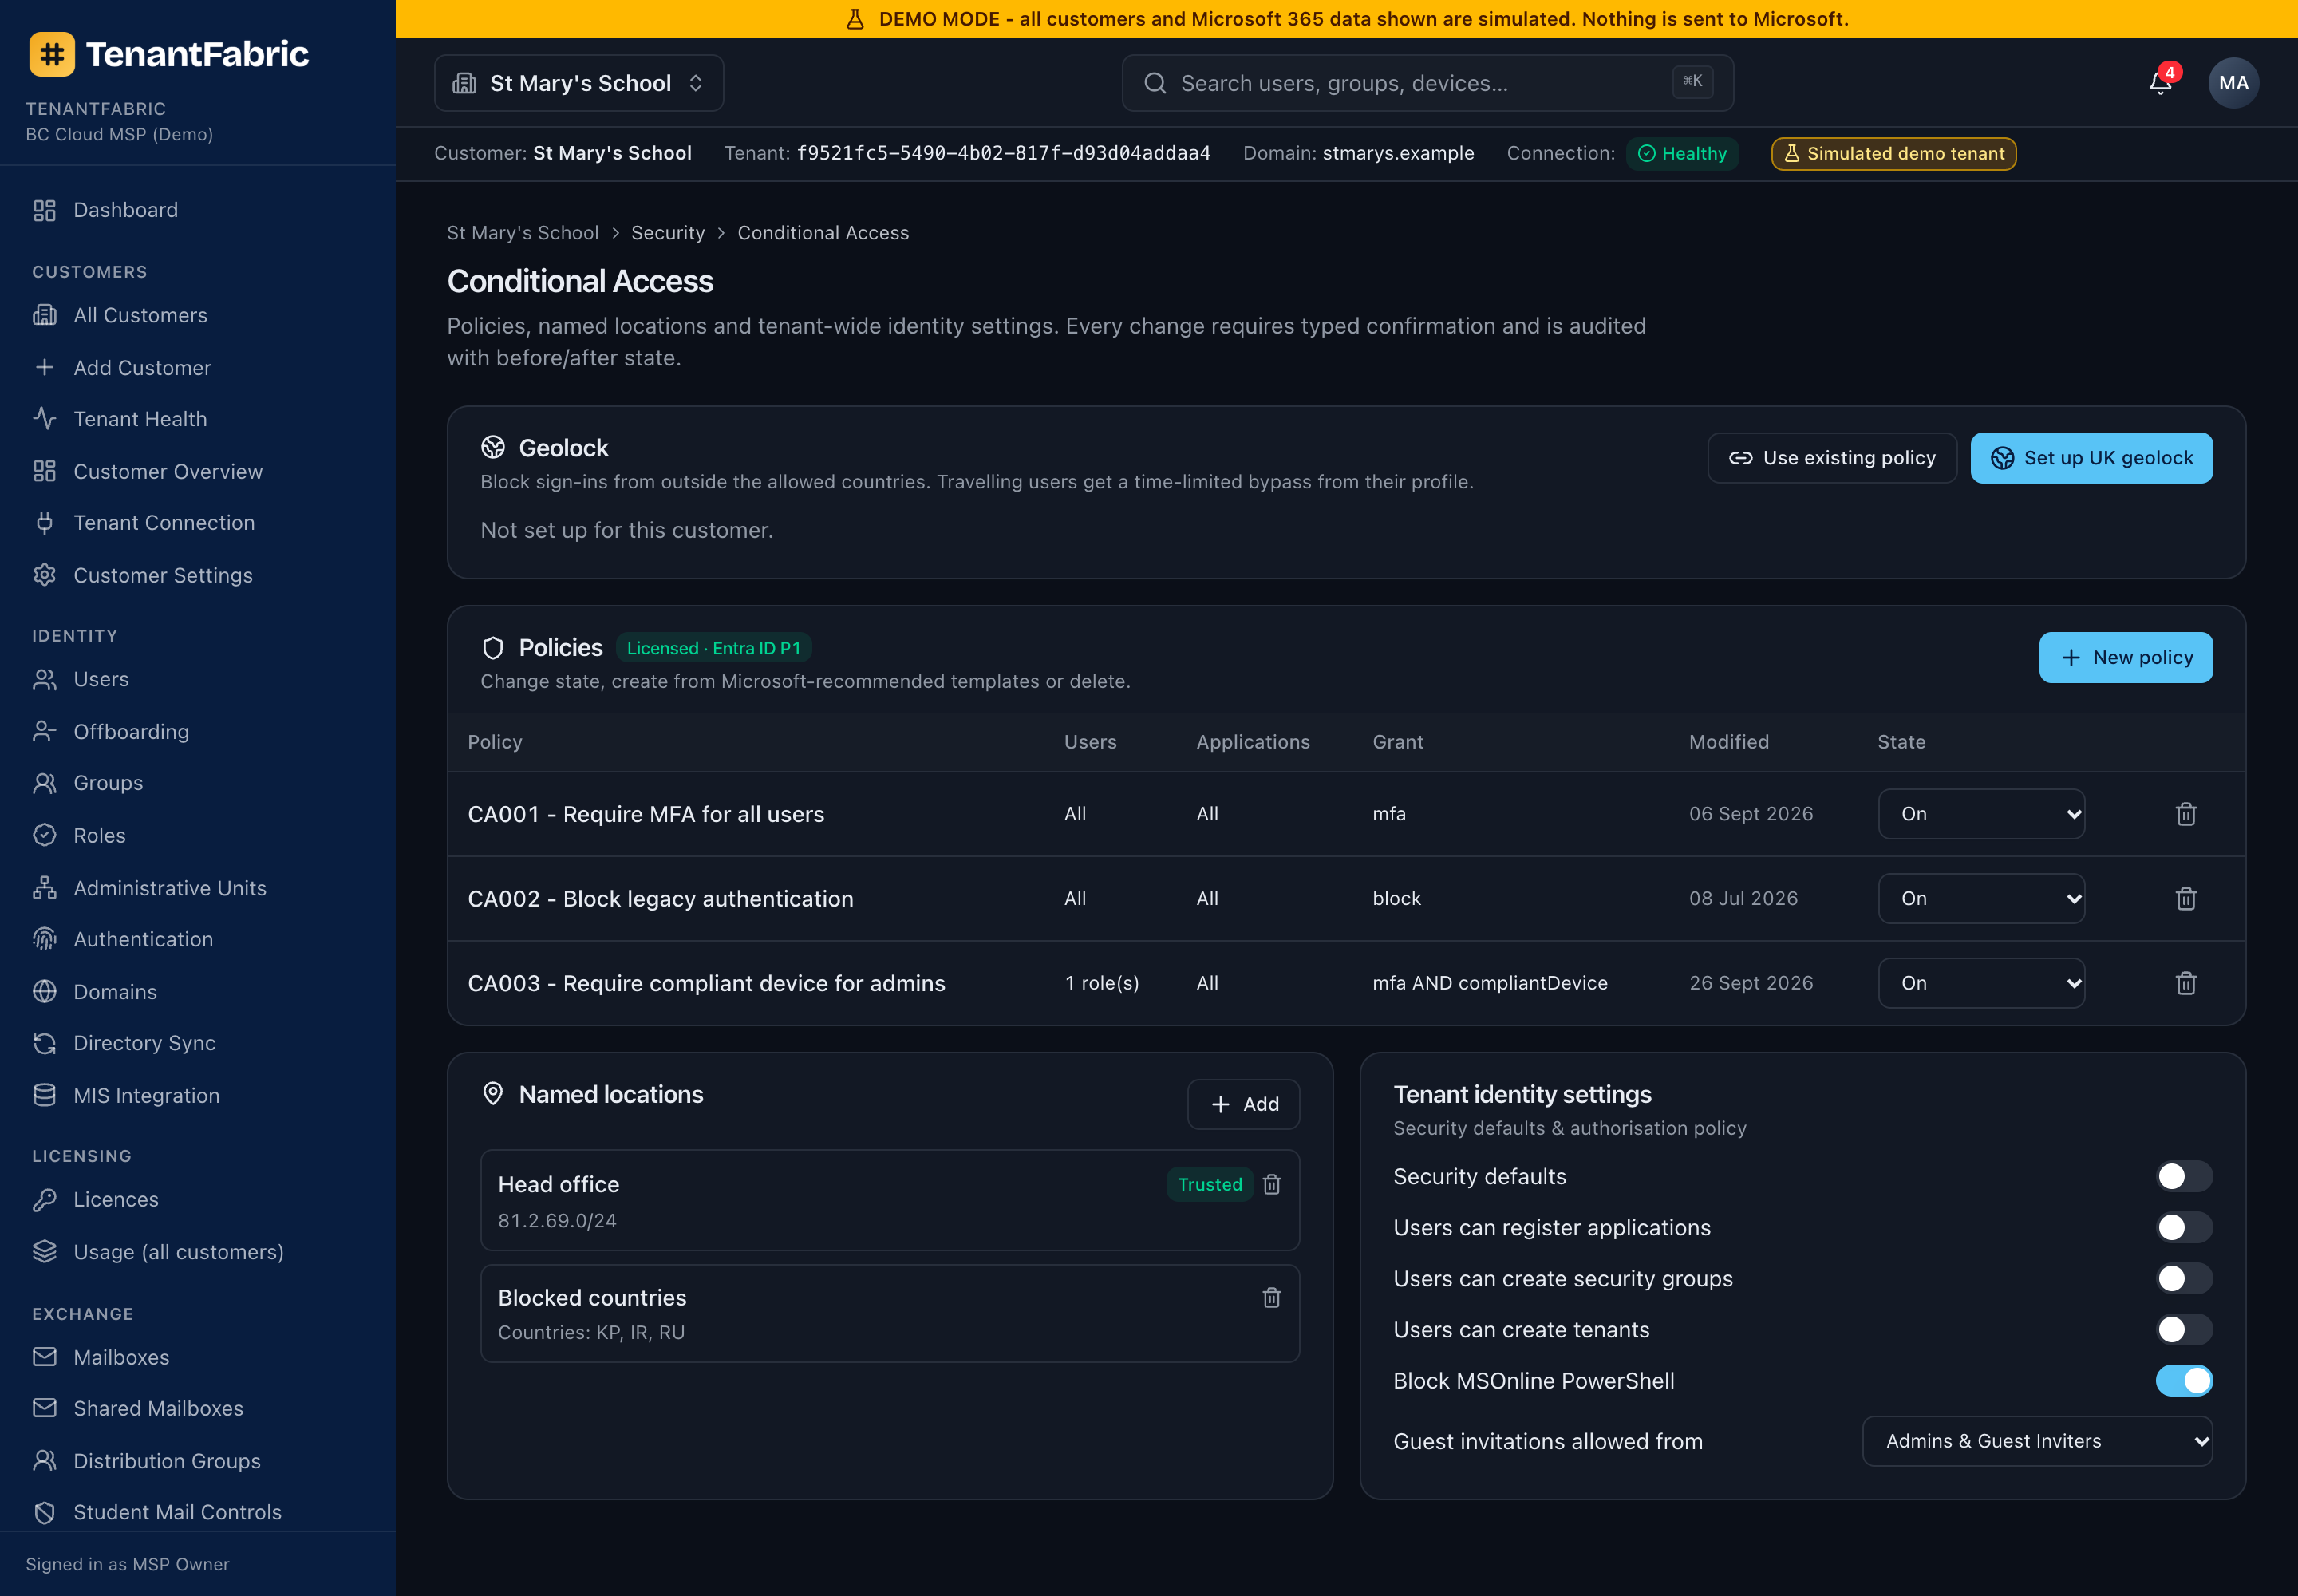Toggle Users can create tenants switch

pos(2184,1329)
